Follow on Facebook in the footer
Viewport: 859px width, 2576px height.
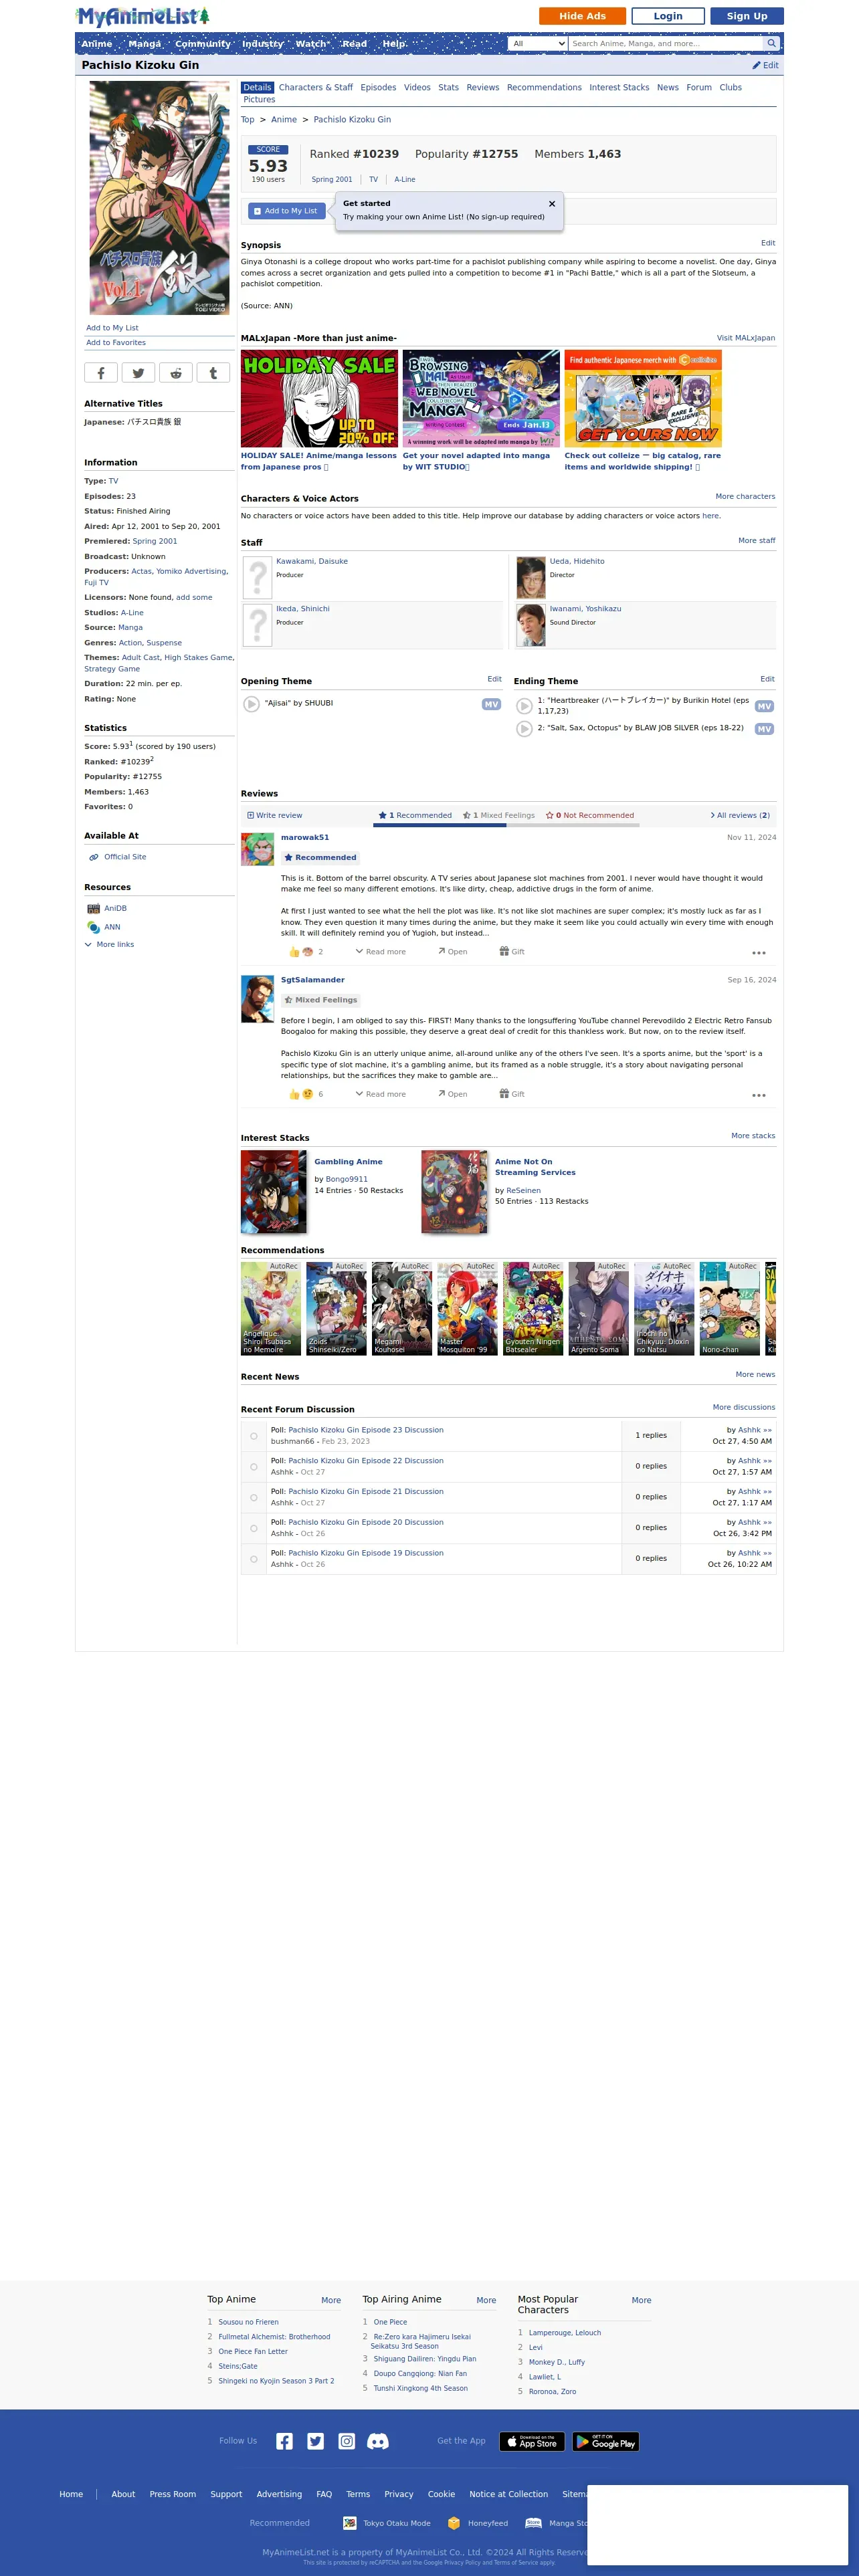click(284, 2441)
